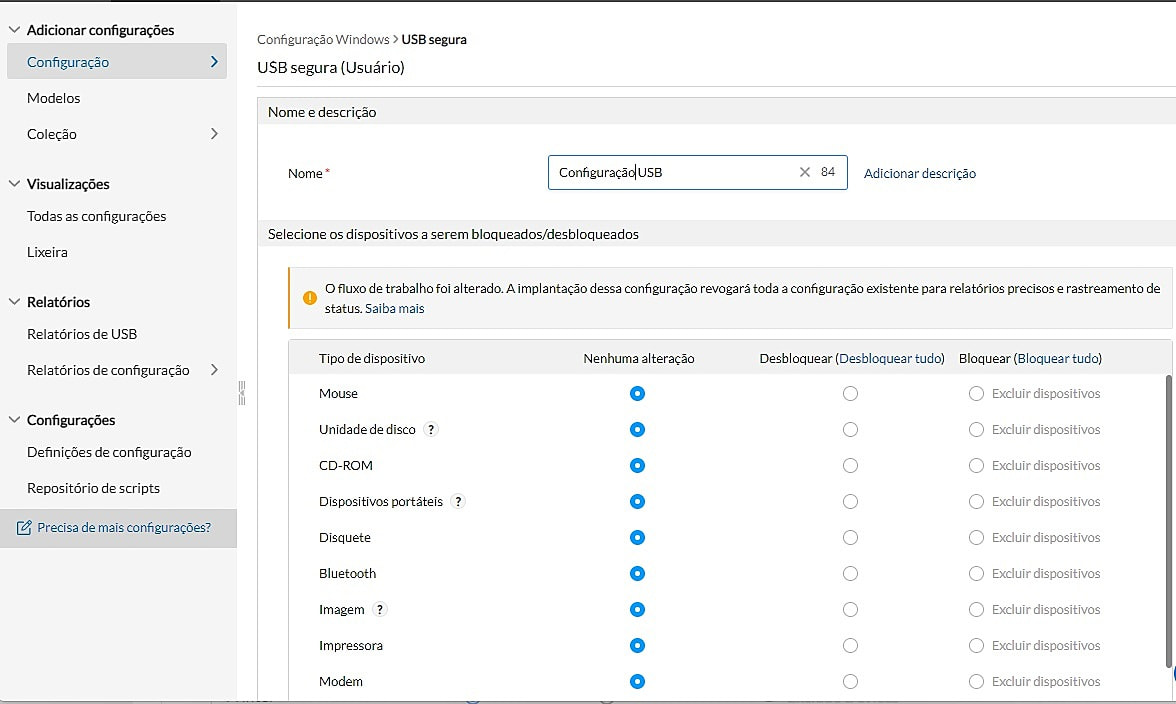Viewport: 1176px width, 704px height.
Task: Click the orange warning icon in notice
Action: tap(309, 297)
